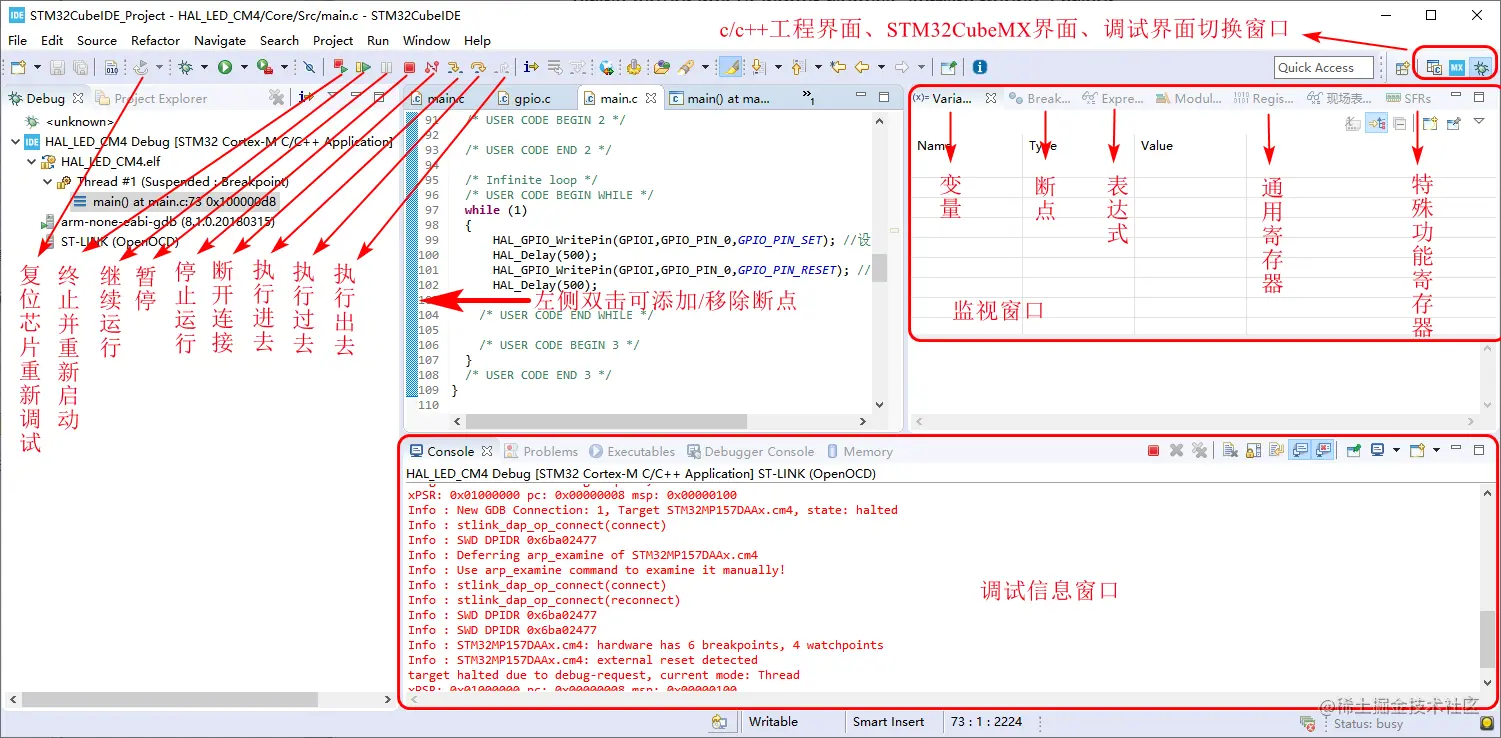Image resolution: width=1501 pixels, height=738 pixels.
Task: Click the New file wizard icon
Action: tap(18, 67)
